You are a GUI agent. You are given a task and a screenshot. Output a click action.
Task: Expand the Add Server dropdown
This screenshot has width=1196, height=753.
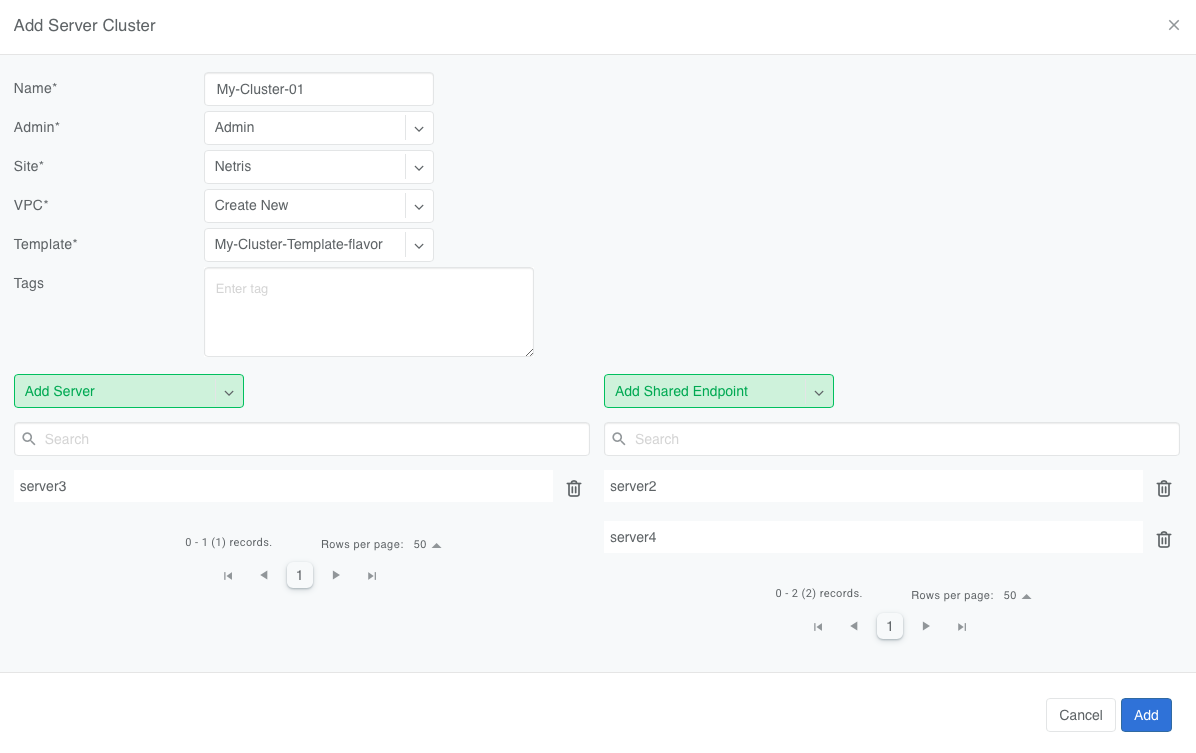pos(229,391)
